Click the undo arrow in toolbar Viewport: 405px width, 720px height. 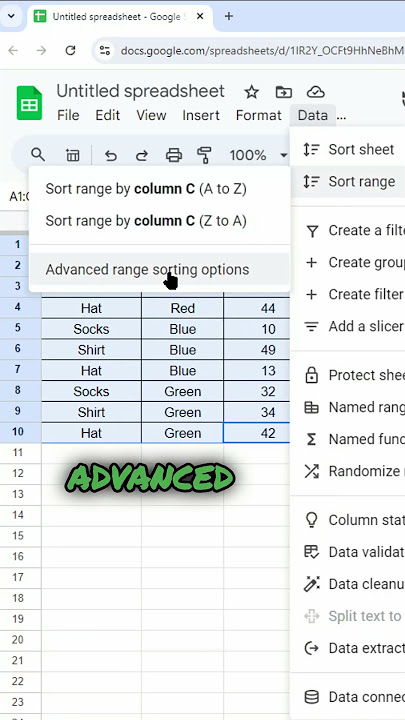click(x=110, y=156)
